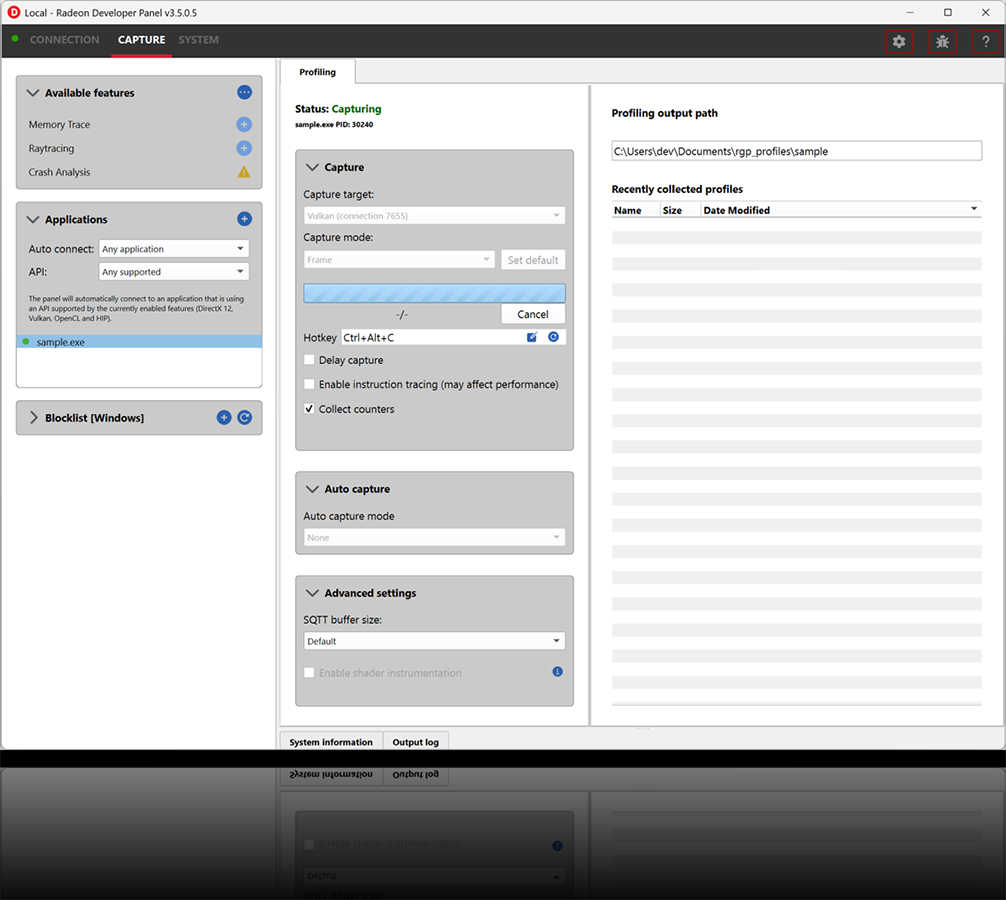This screenshot has height=900, width=1006.
Task: Select sample.exe in applications list
Action: pos(139,342)
